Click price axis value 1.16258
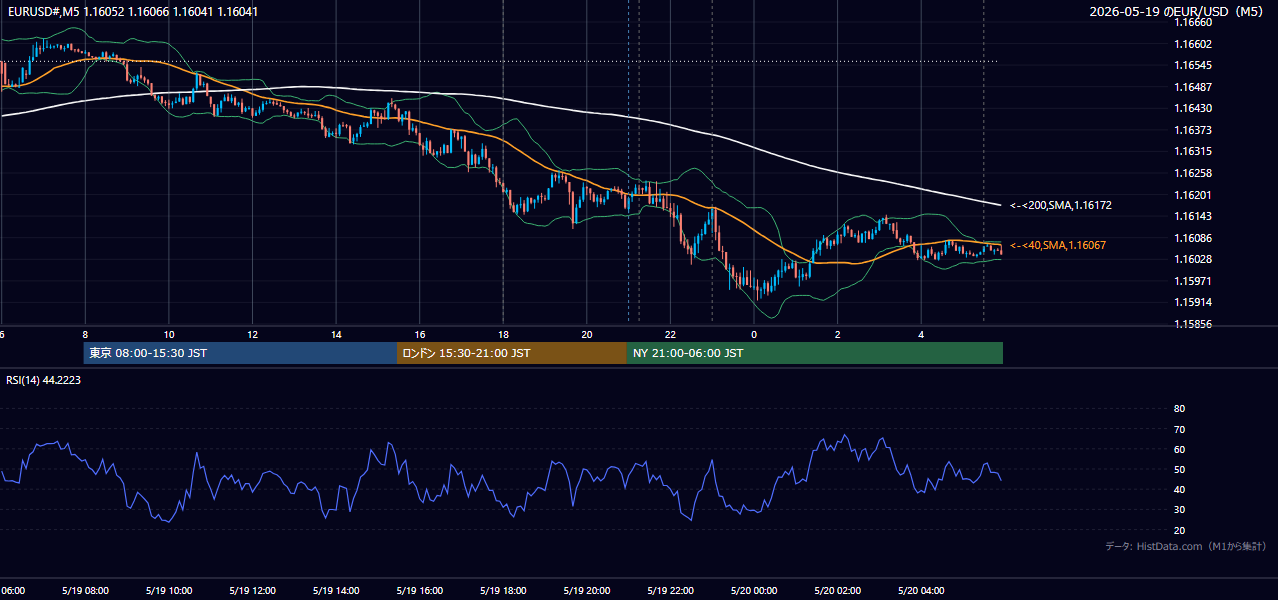Image resolution: width=1278 pixels, height=600 pixels. click(1193, 173)
